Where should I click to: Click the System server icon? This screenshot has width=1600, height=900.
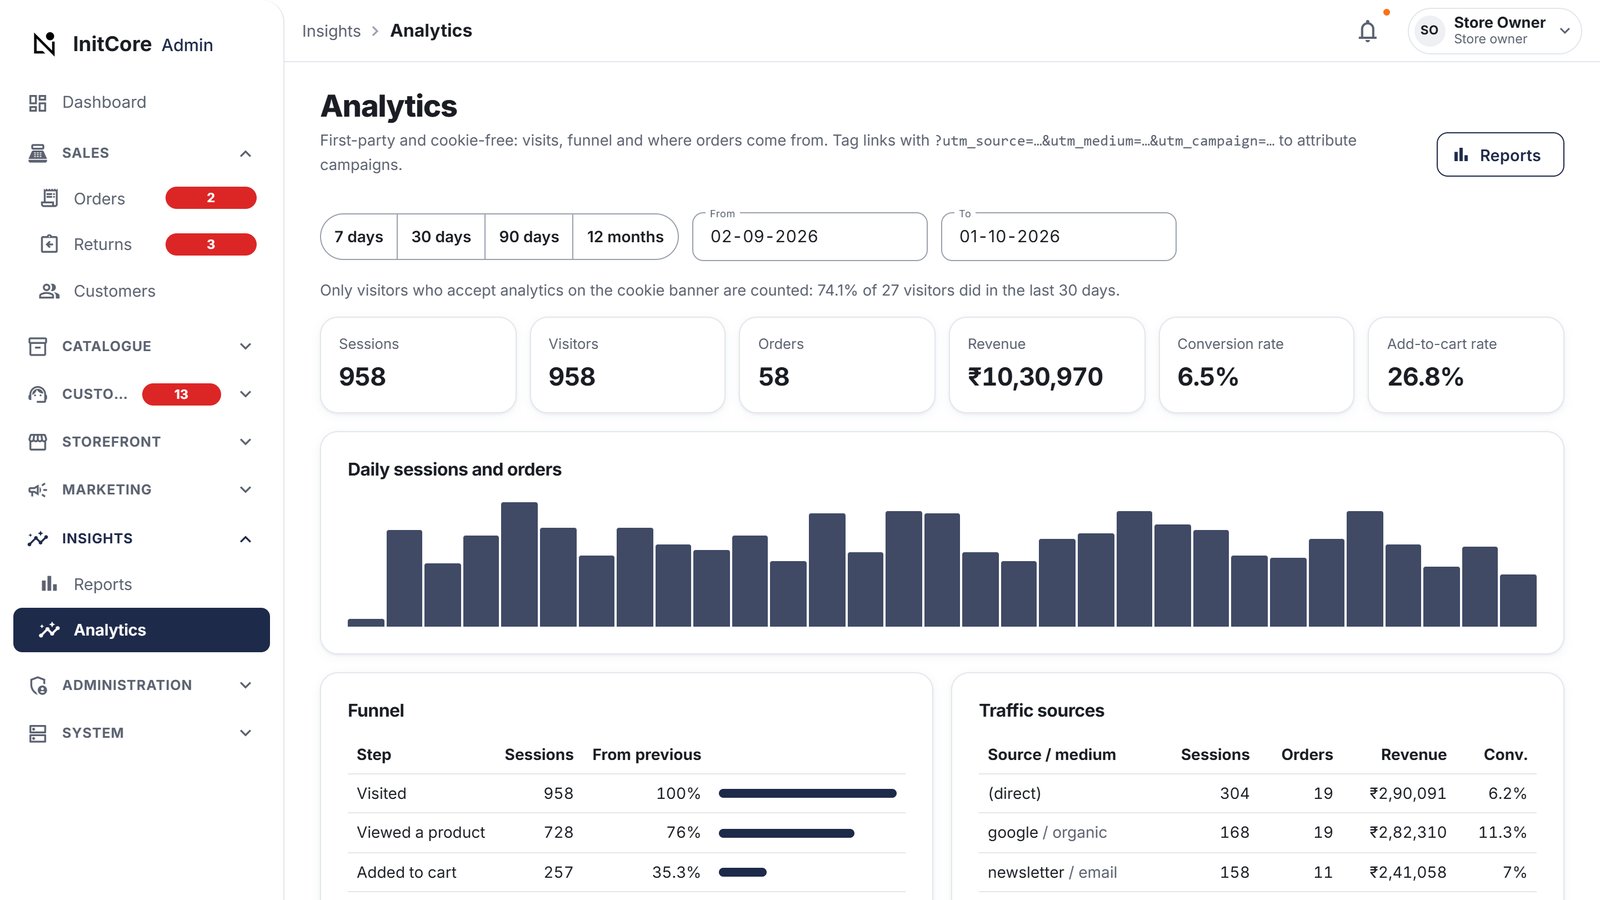(x=38, y=733)
